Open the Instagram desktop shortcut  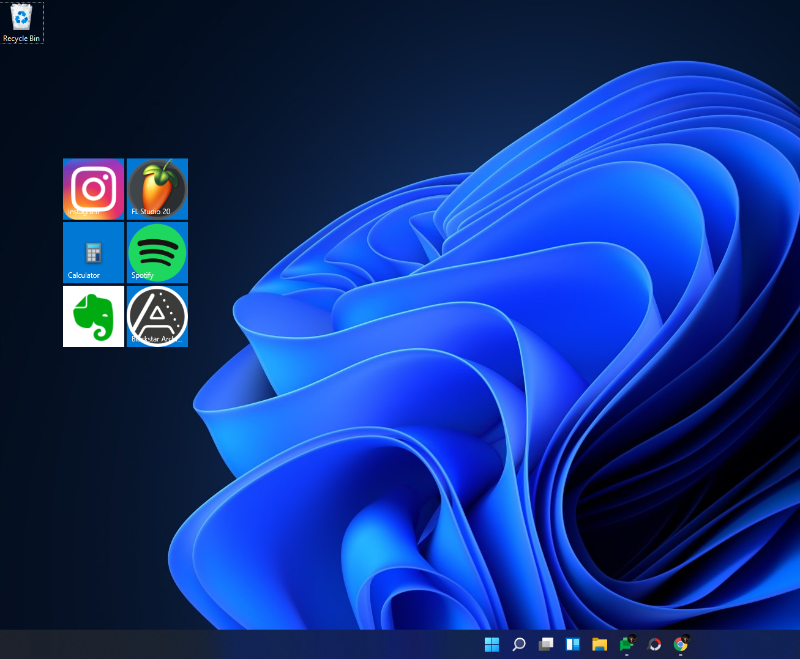tap(92, 185)
